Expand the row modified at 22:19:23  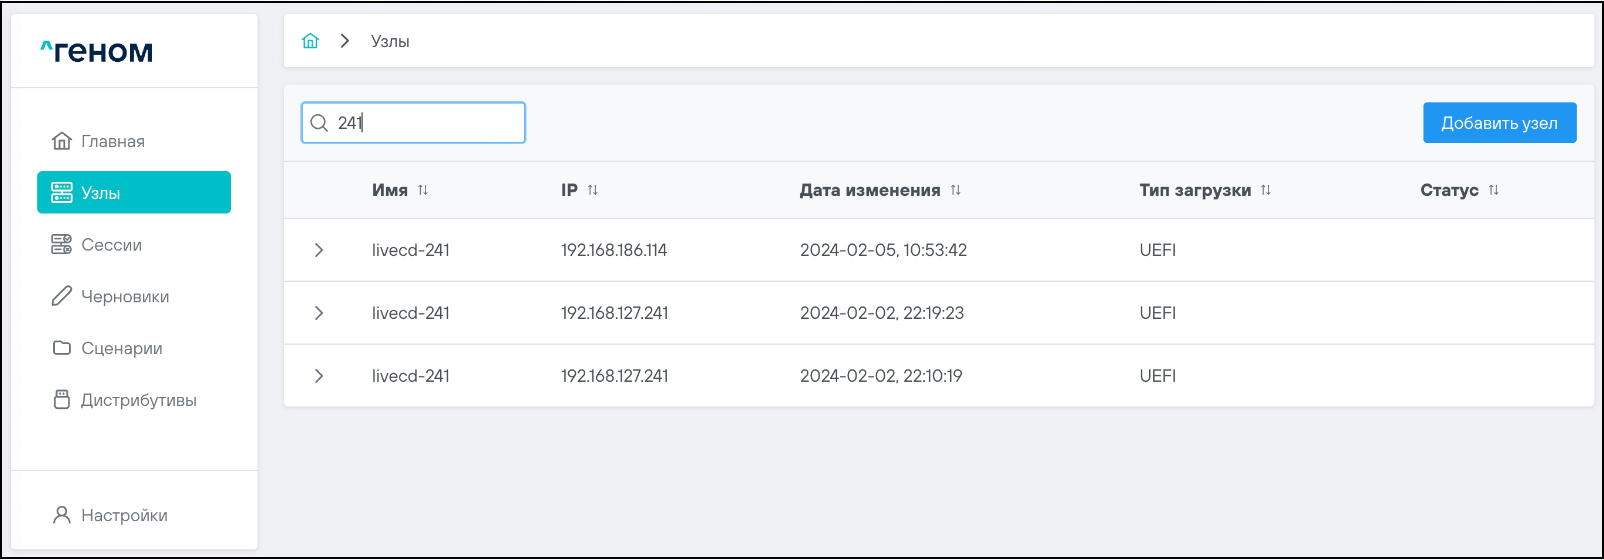[319, 313]
